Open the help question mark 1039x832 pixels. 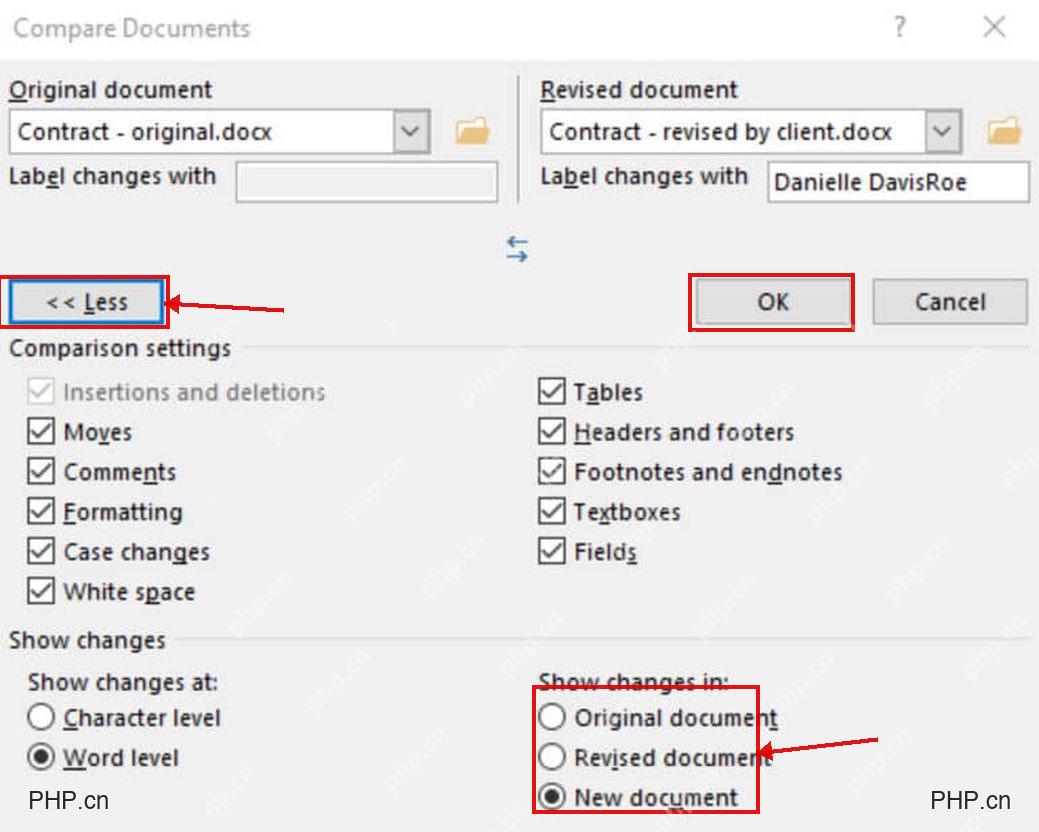[899, 27]
